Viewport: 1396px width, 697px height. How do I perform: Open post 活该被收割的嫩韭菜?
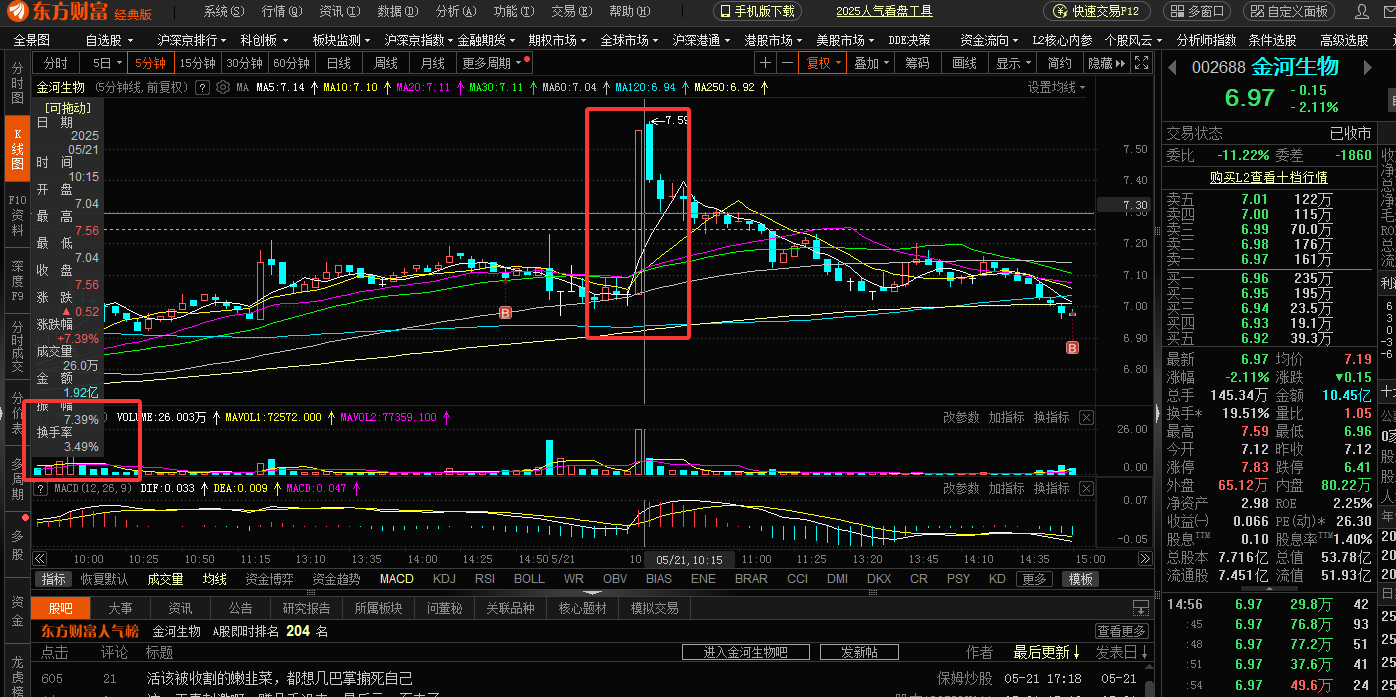tap(280, 679)
